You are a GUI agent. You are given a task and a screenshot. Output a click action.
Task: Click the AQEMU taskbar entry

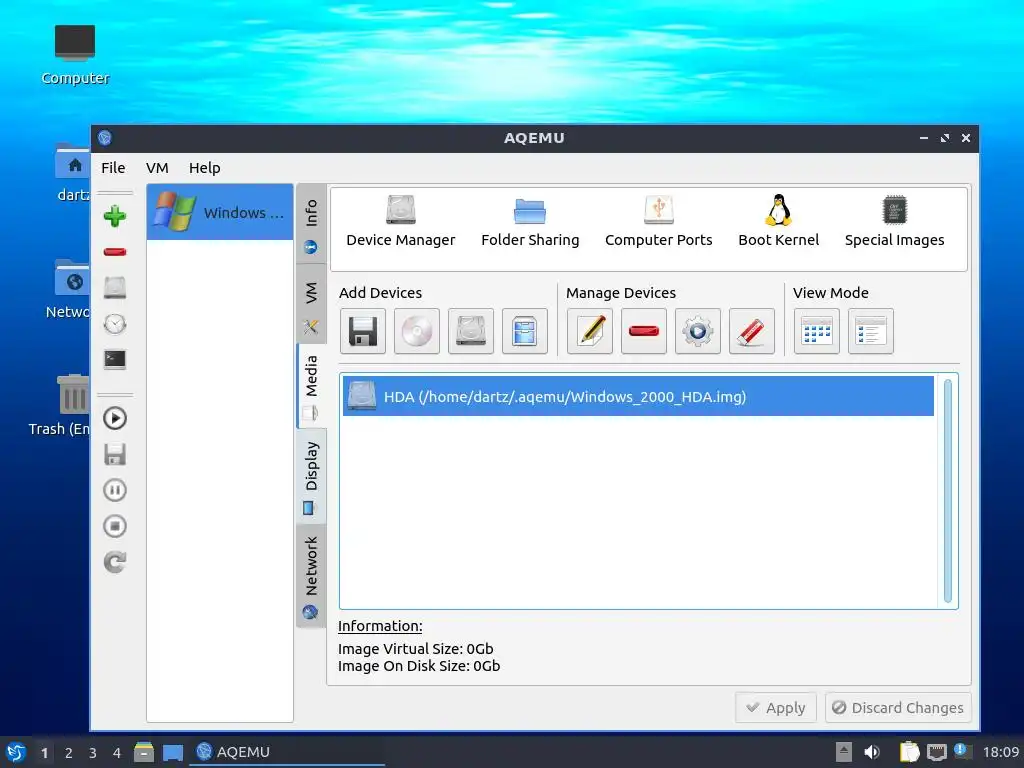click(287, 752)
